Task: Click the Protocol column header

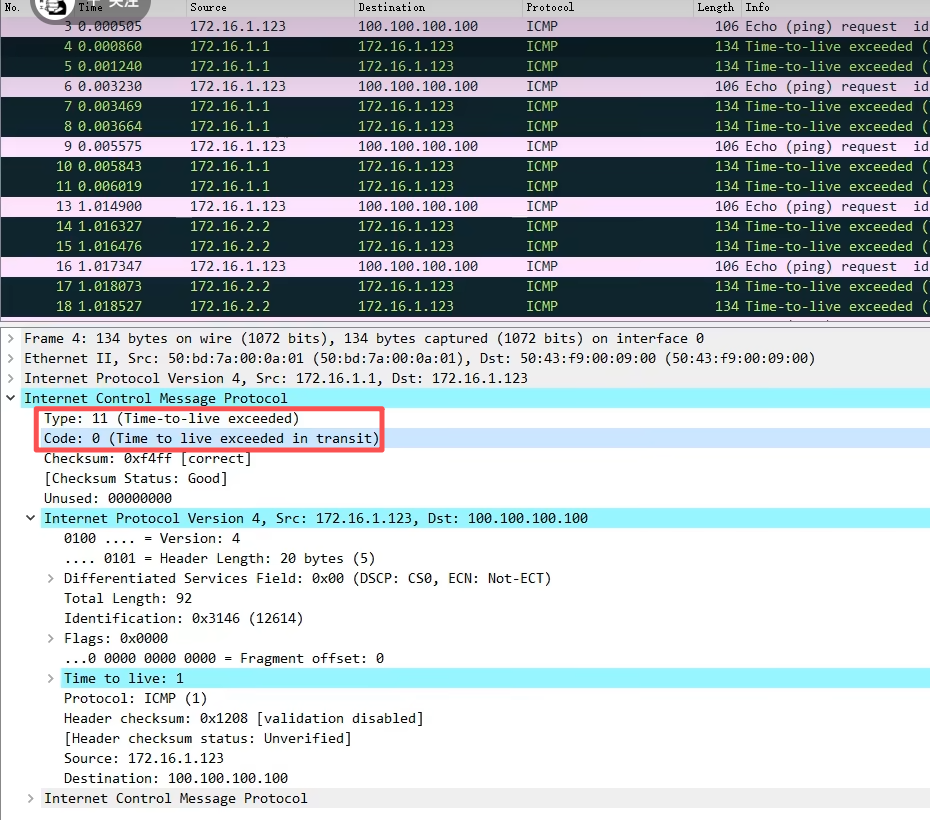Action: click(x=550, y=7)
